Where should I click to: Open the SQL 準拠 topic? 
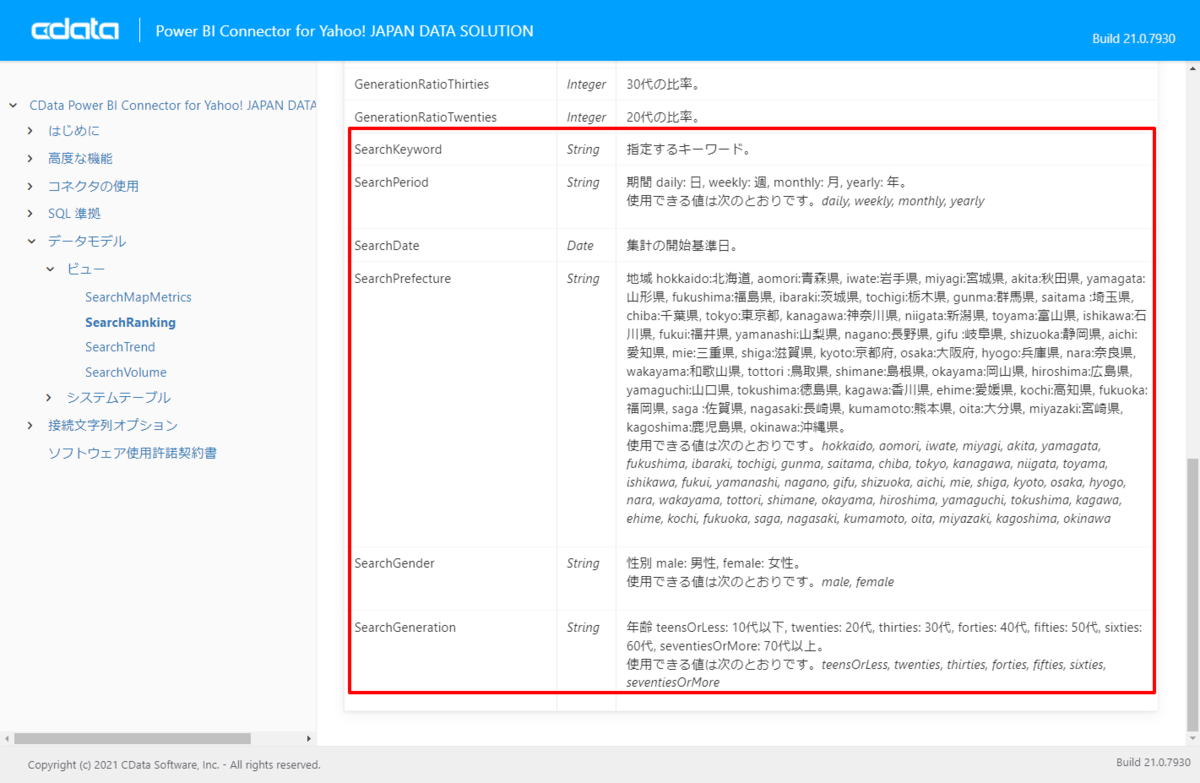(74, 214)
